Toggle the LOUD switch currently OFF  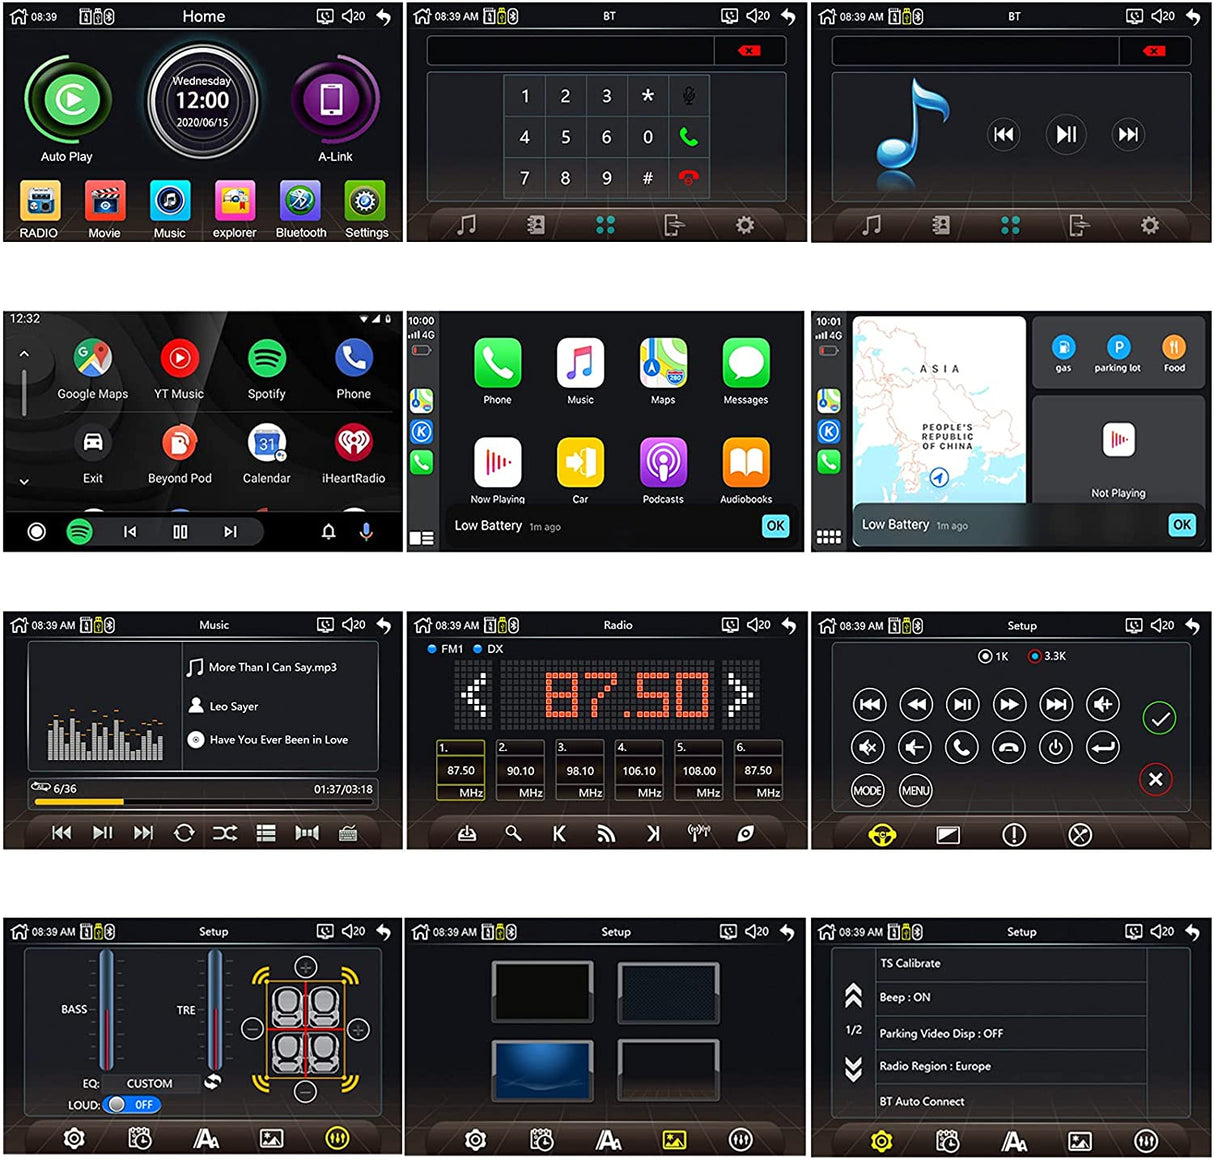click(x=131, y=1105)
